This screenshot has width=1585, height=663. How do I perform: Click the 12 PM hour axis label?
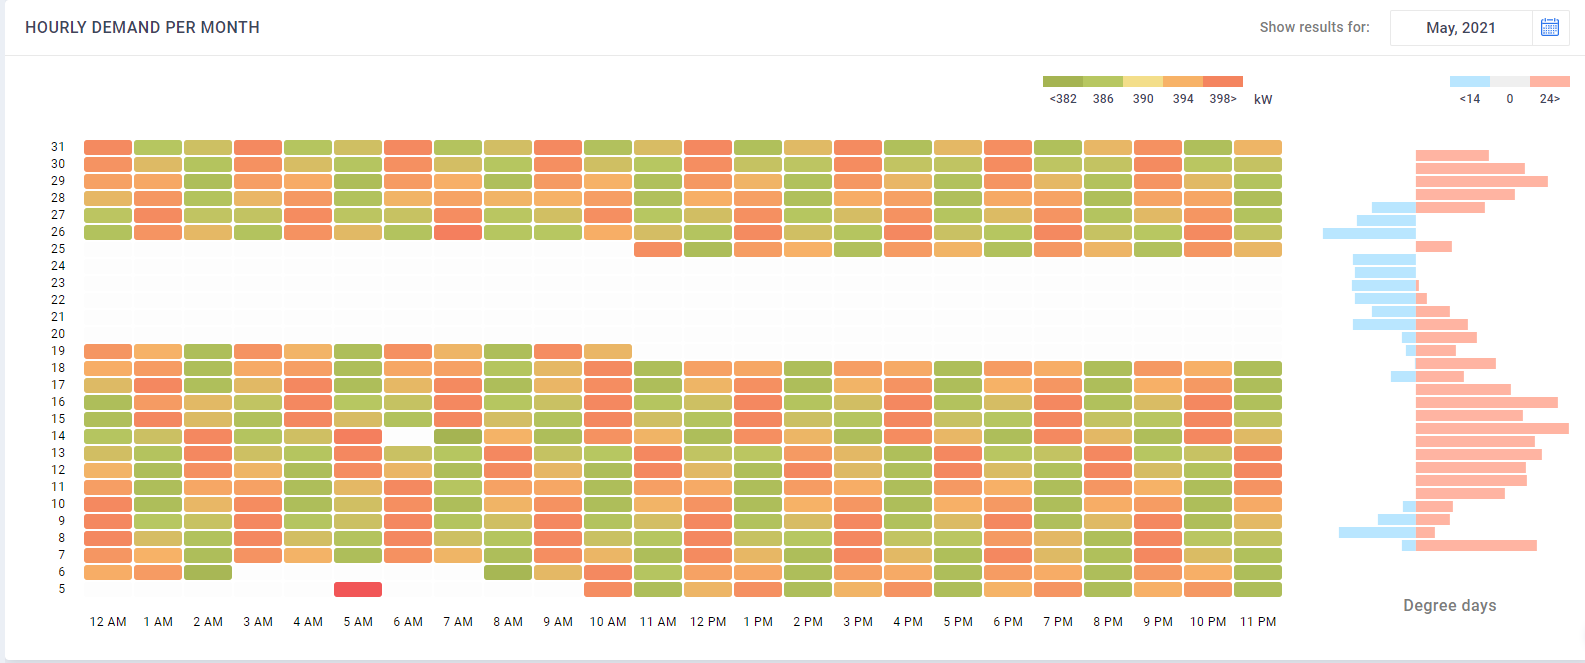(708, 622)
